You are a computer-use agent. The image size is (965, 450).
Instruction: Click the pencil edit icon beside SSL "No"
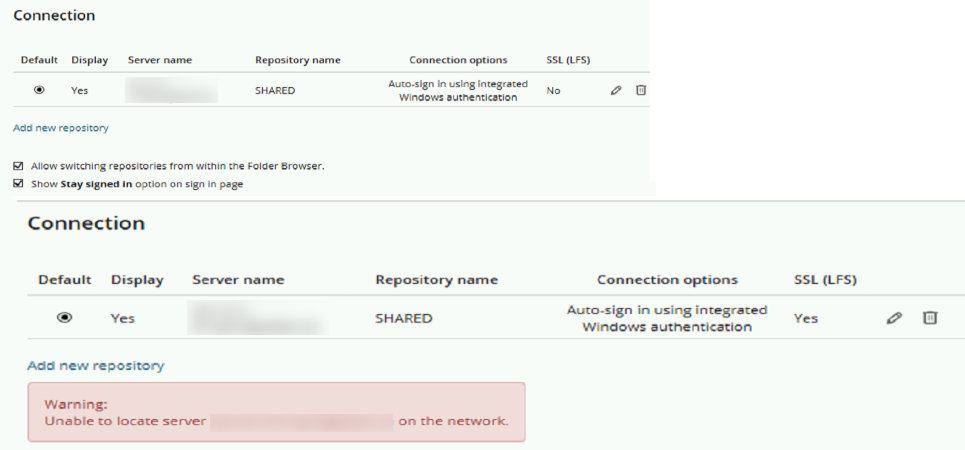[x=616, y=90]
